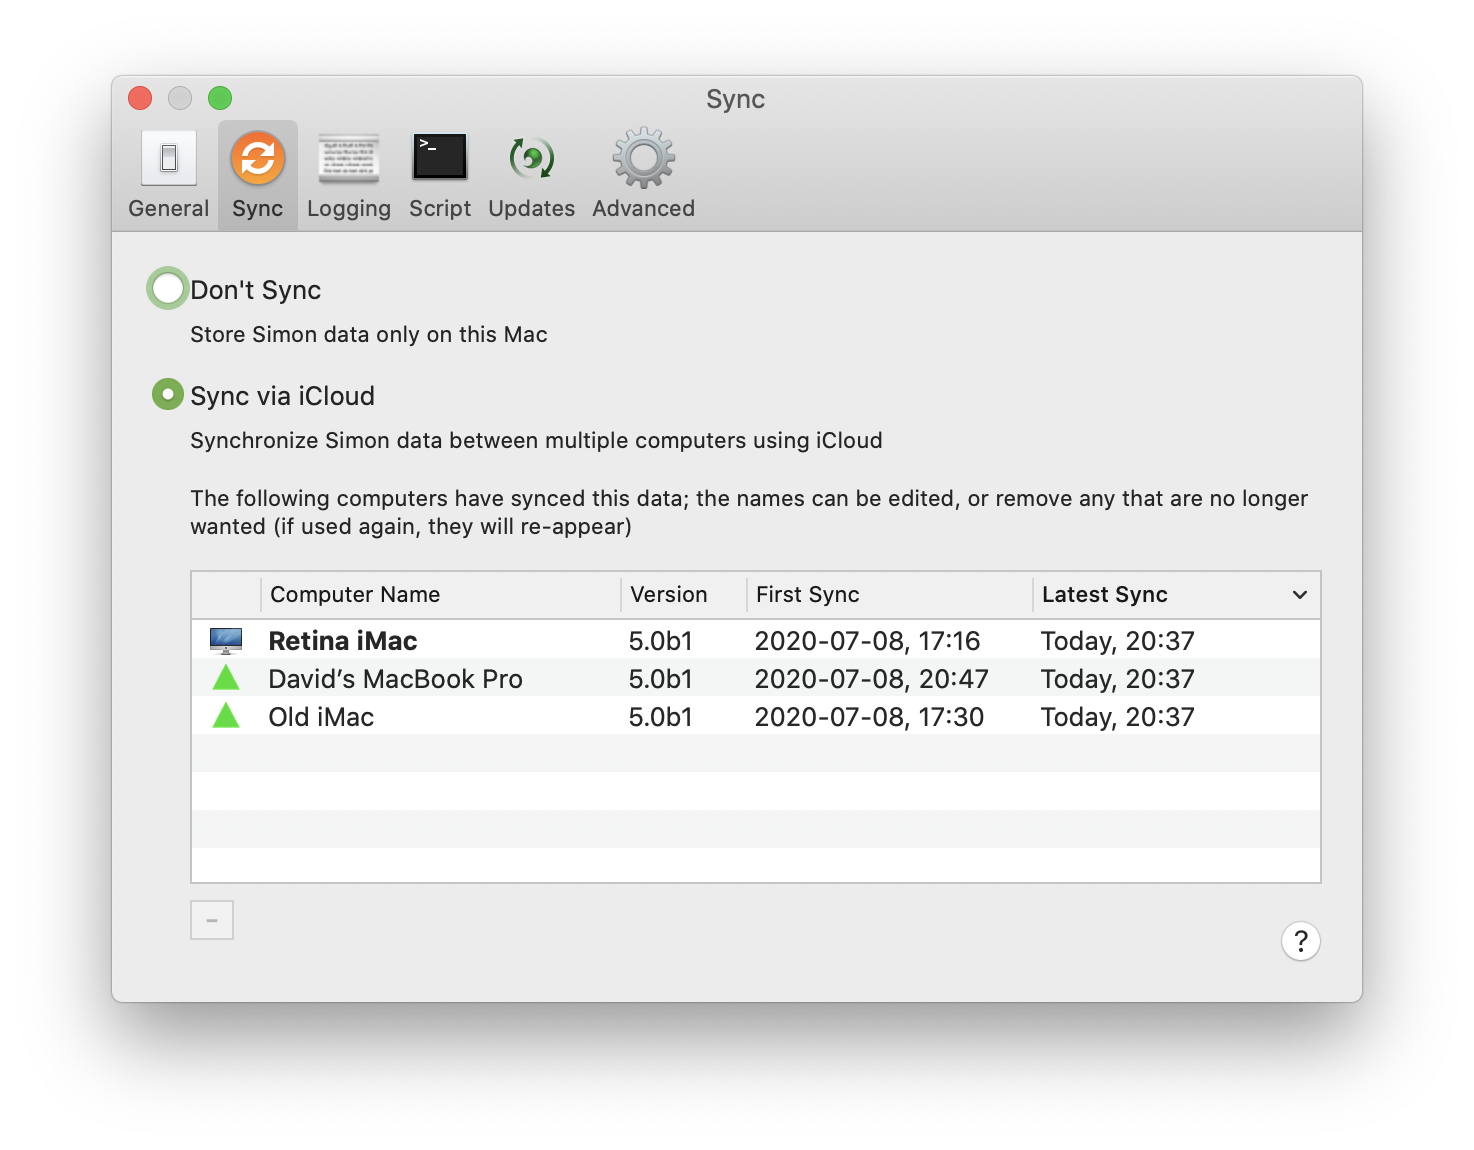Viewport: 1474px width, 1150px height.
Task: Open help with the question mark button
Action: point(1301,941)
